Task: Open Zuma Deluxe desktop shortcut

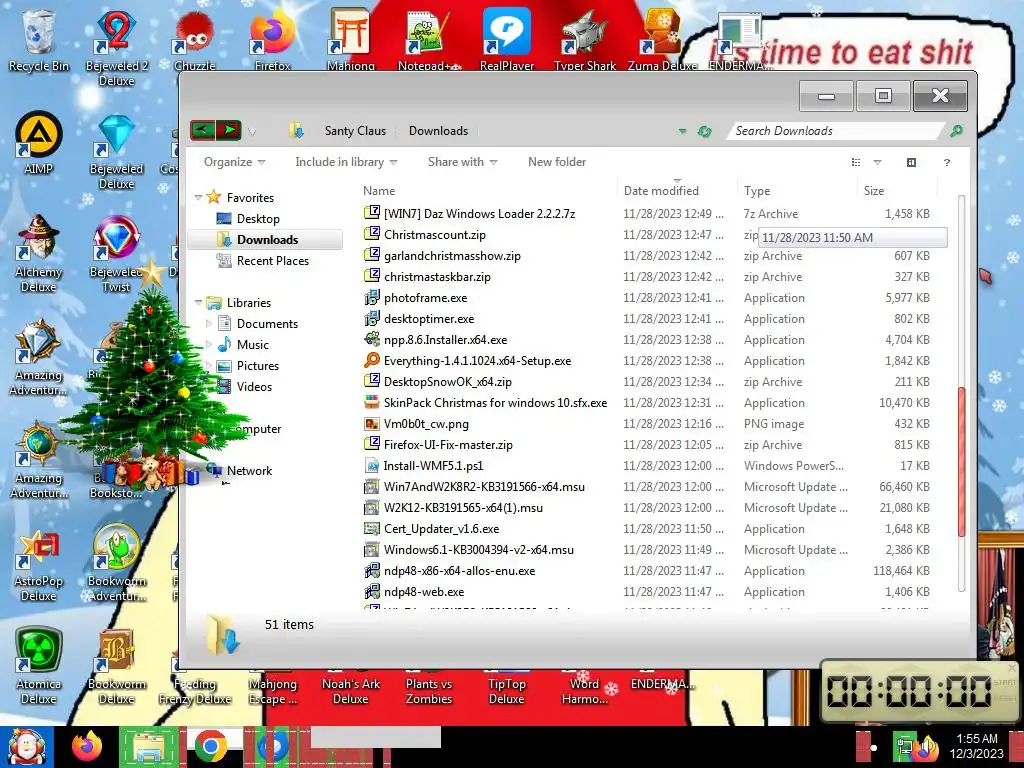Action: 662,40
